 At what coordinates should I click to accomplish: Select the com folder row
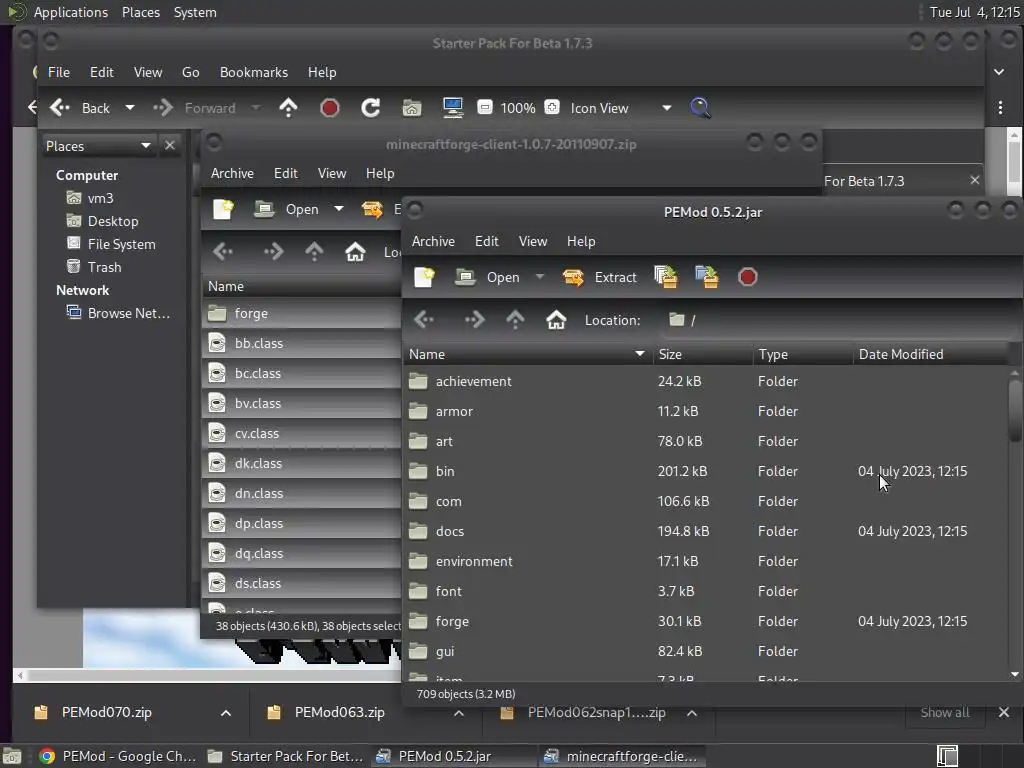click(705, 502)
